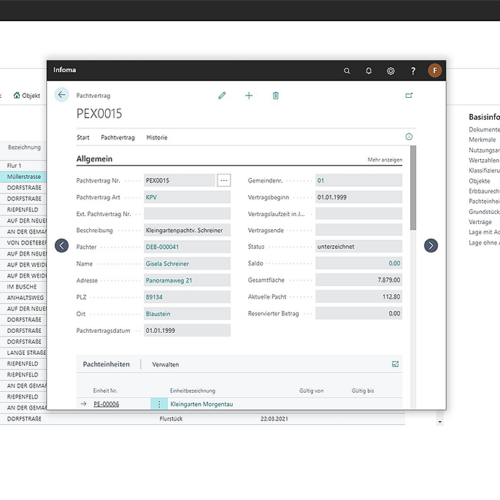
Task: Click the date 22.03.2021 in the background row
Action: point(274,419)
